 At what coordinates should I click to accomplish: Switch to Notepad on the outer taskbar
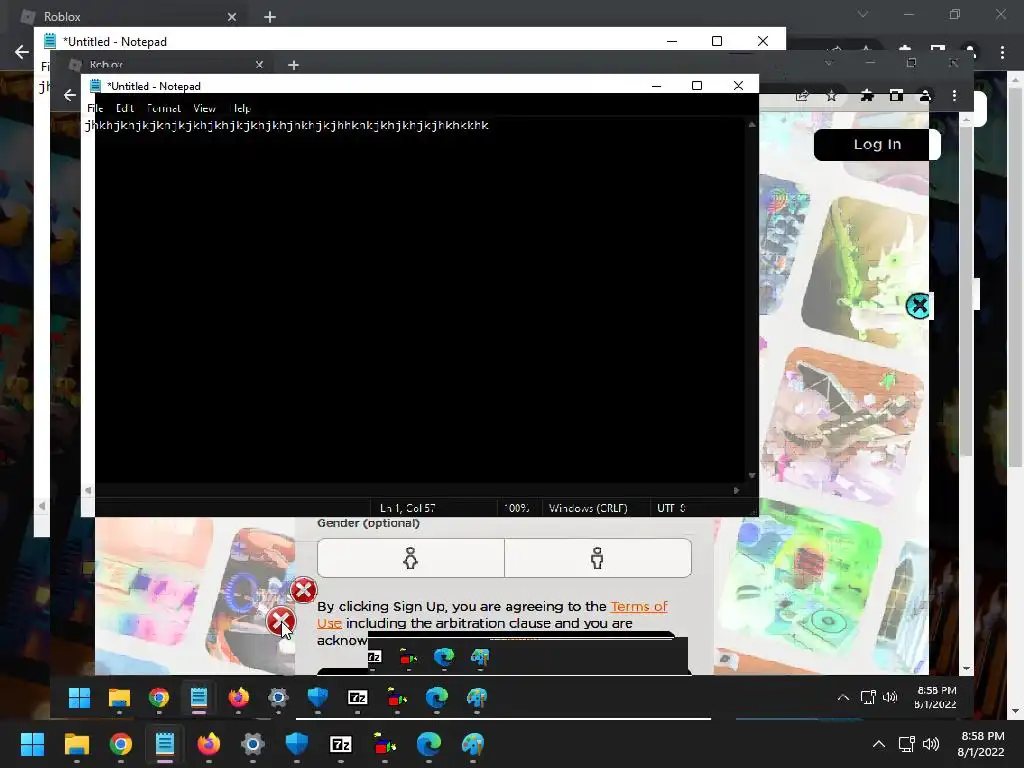165,744
